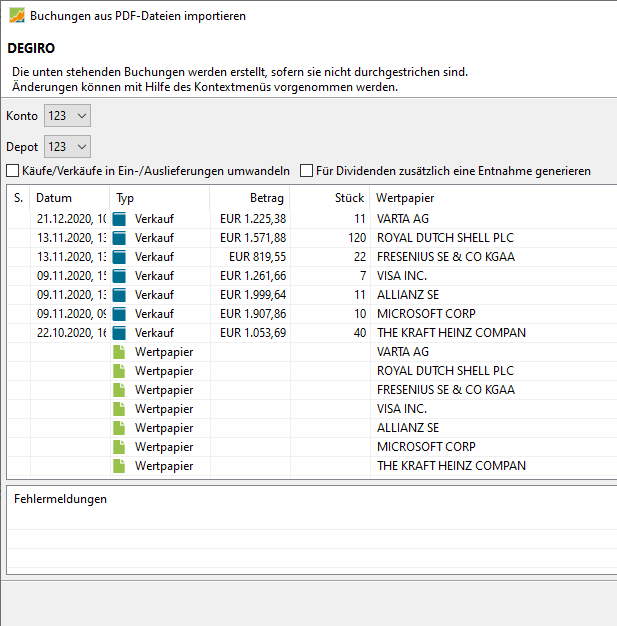Select the amount EUR 1.907,86
This screenshot has width=617, height=626.
point(253,314)
